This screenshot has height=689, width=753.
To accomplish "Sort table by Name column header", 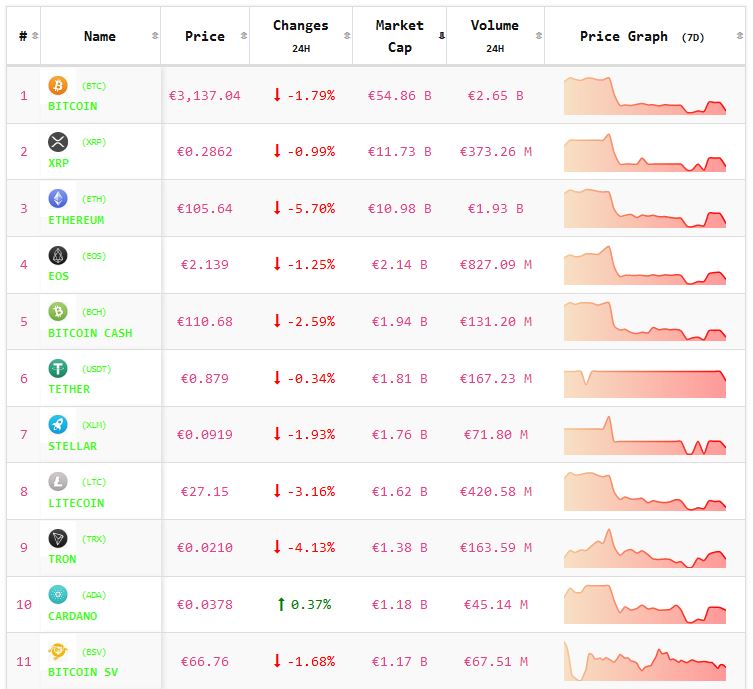I will click(100, 36).
